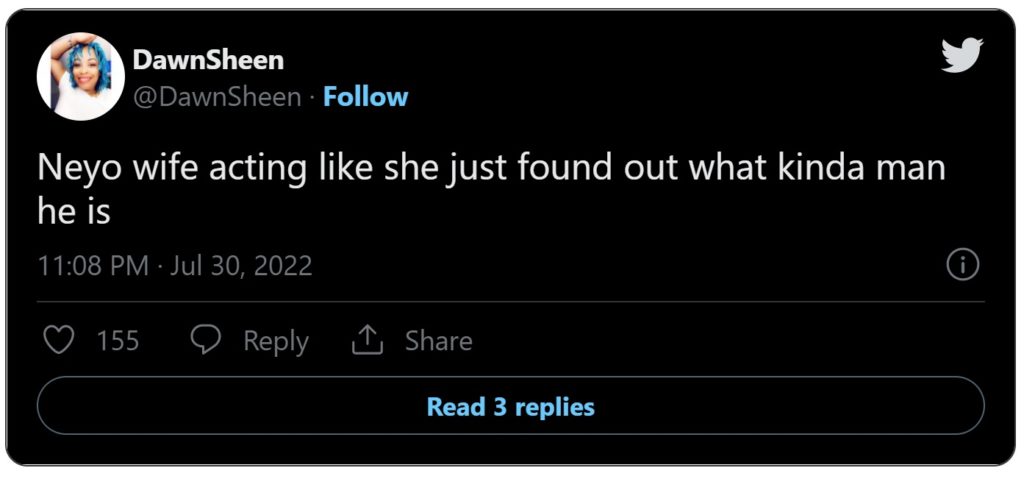The width and height of the screenshot is (1024, 479).
Task: Click the 'he is' second tweet line
Action: [74, 212]
